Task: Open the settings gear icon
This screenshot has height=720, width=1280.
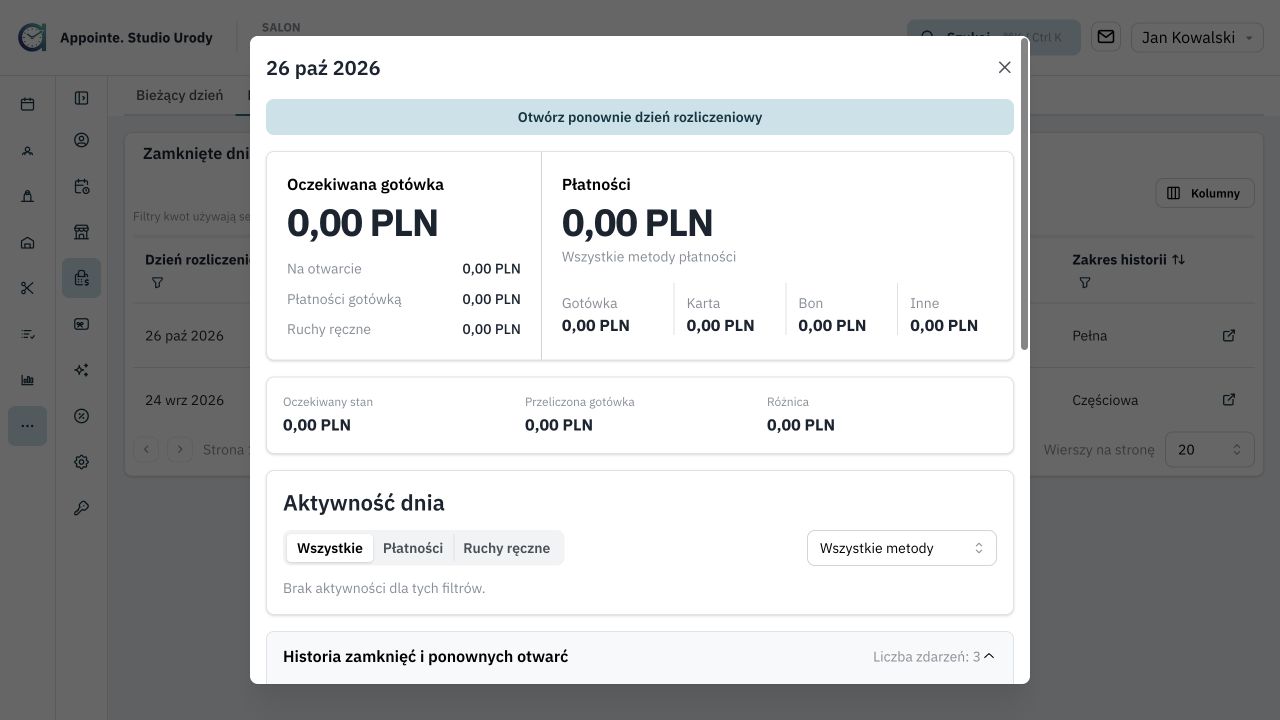Action: point(82,462)
